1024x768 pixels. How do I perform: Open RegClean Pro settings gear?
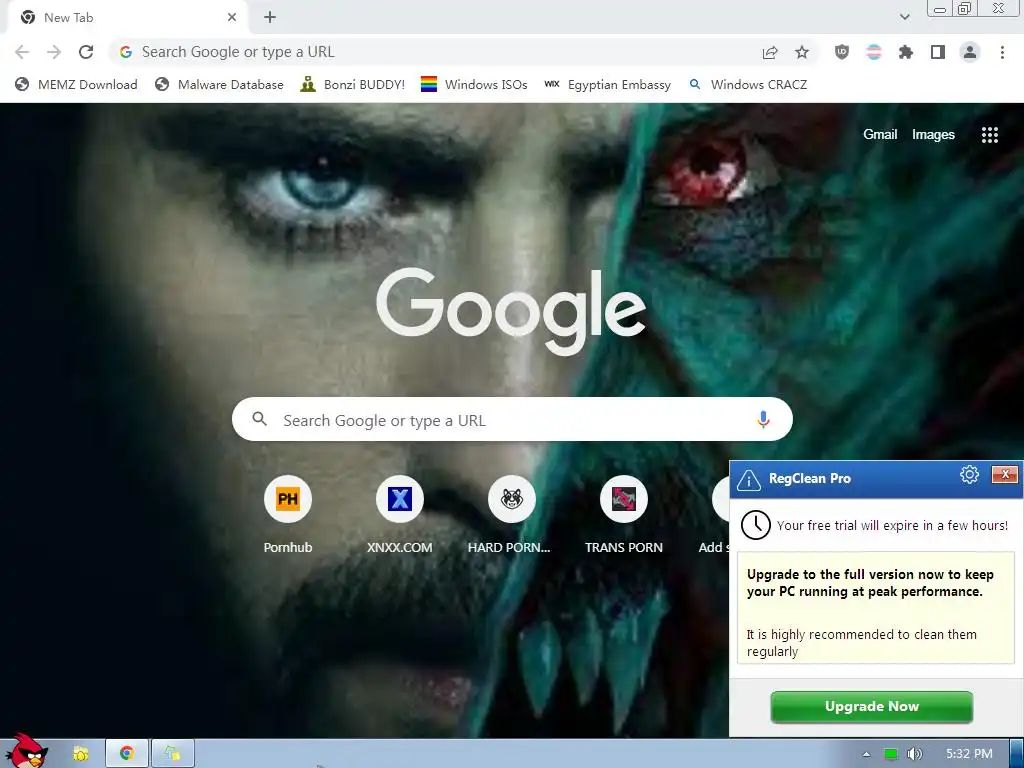[969, 475]
